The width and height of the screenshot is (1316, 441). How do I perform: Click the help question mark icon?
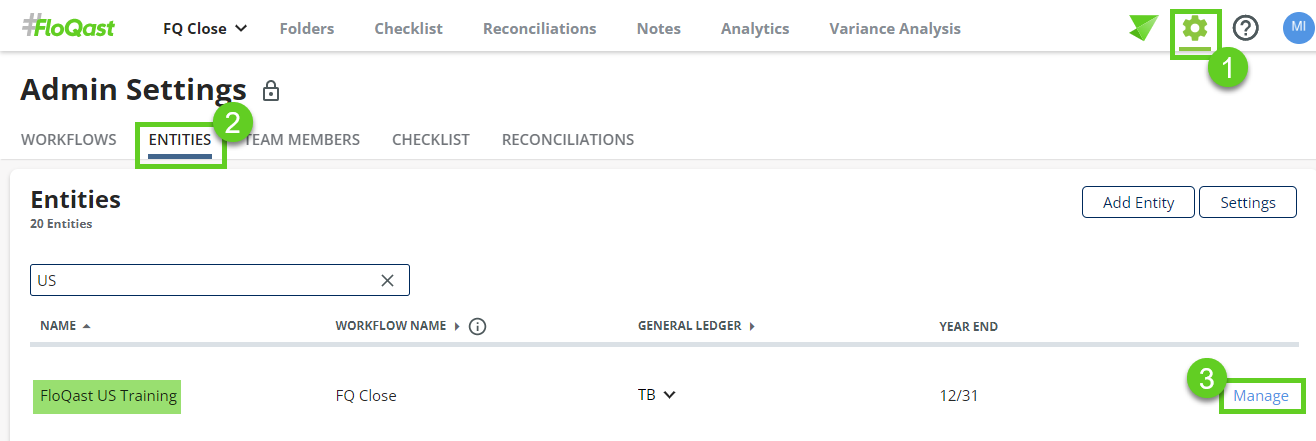tap(1245, 29)
